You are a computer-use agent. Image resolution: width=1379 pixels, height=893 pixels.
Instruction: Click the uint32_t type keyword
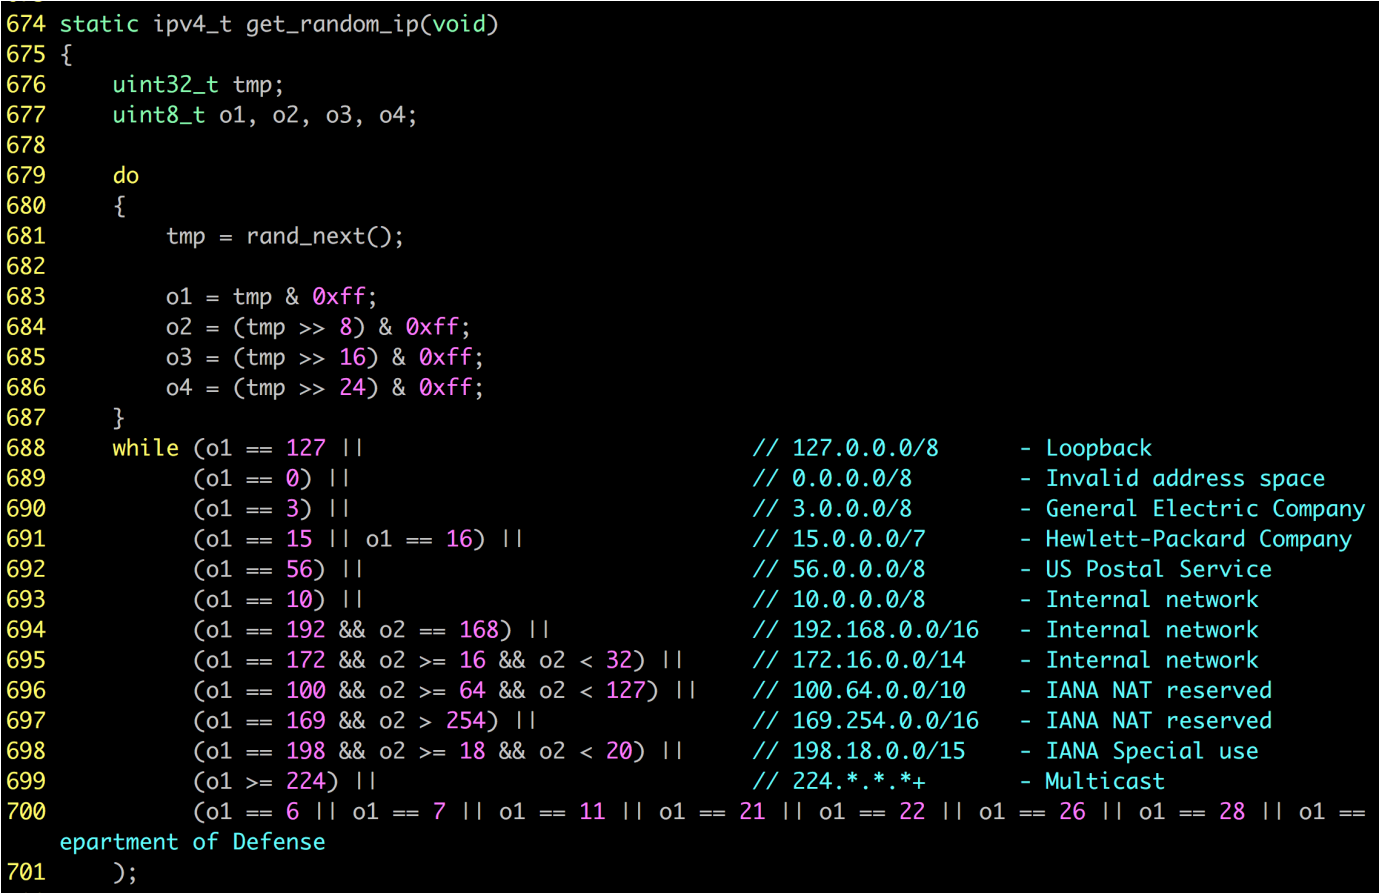click(x=165, y=85)
